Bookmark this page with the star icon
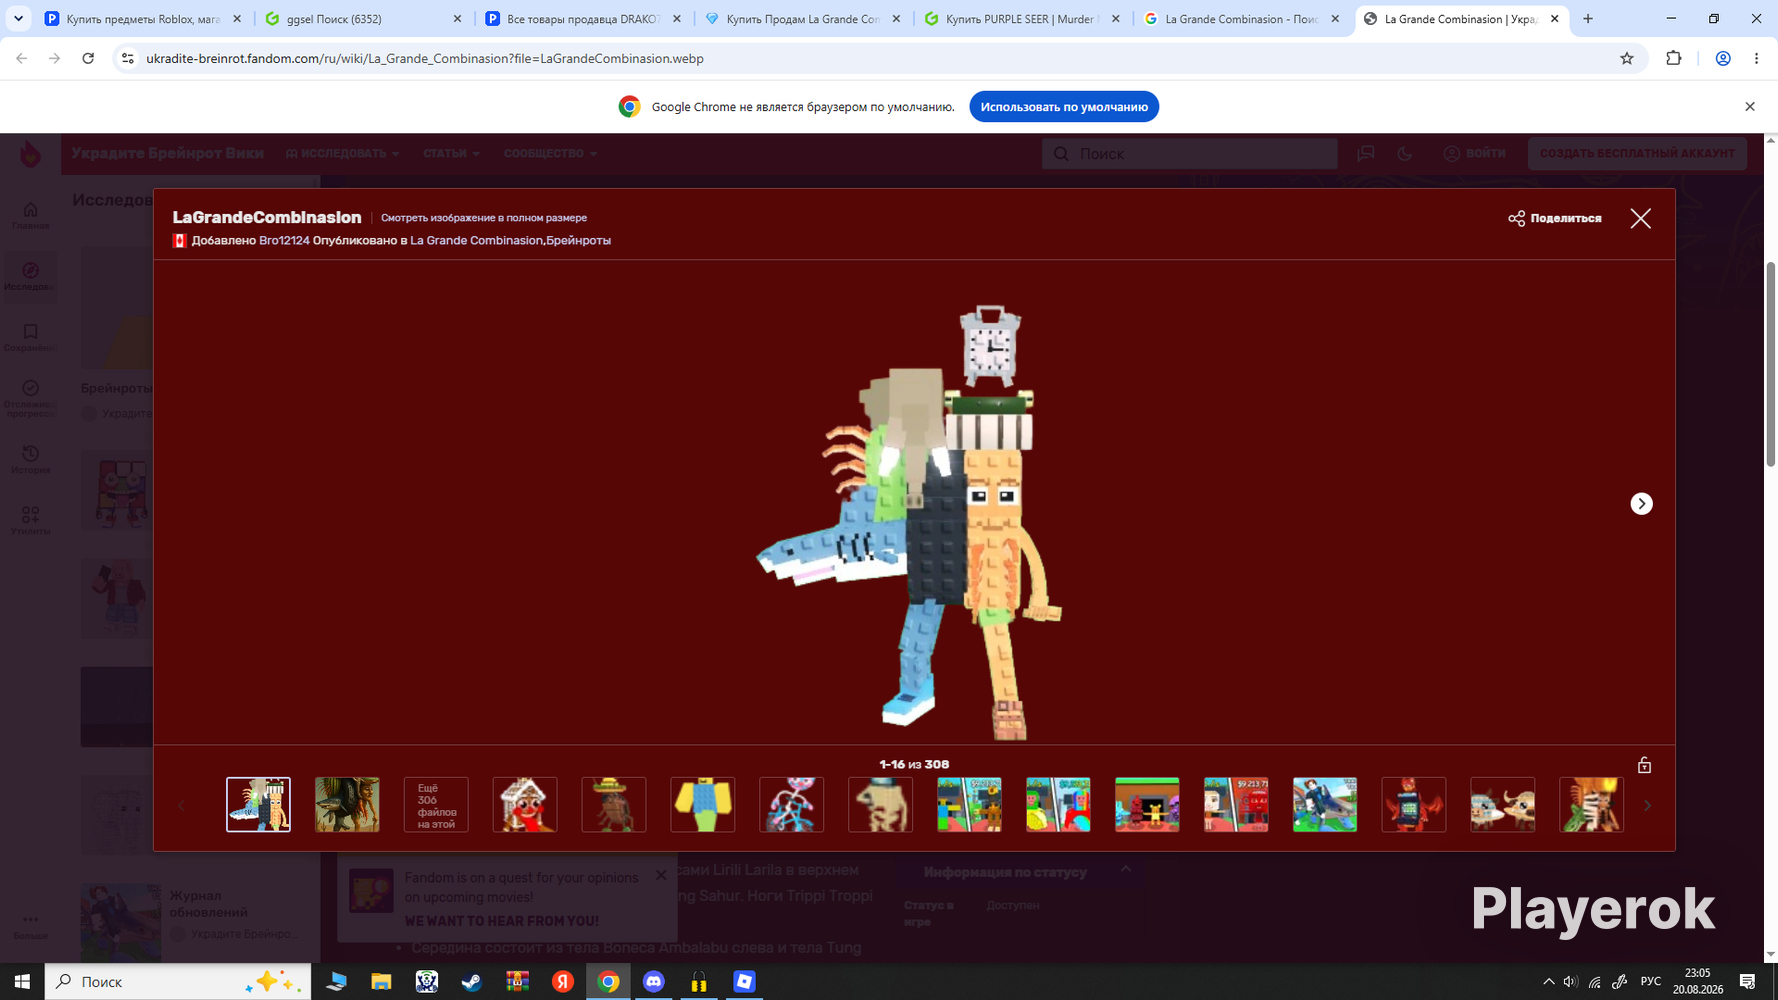 click(x=1627, y=59)
